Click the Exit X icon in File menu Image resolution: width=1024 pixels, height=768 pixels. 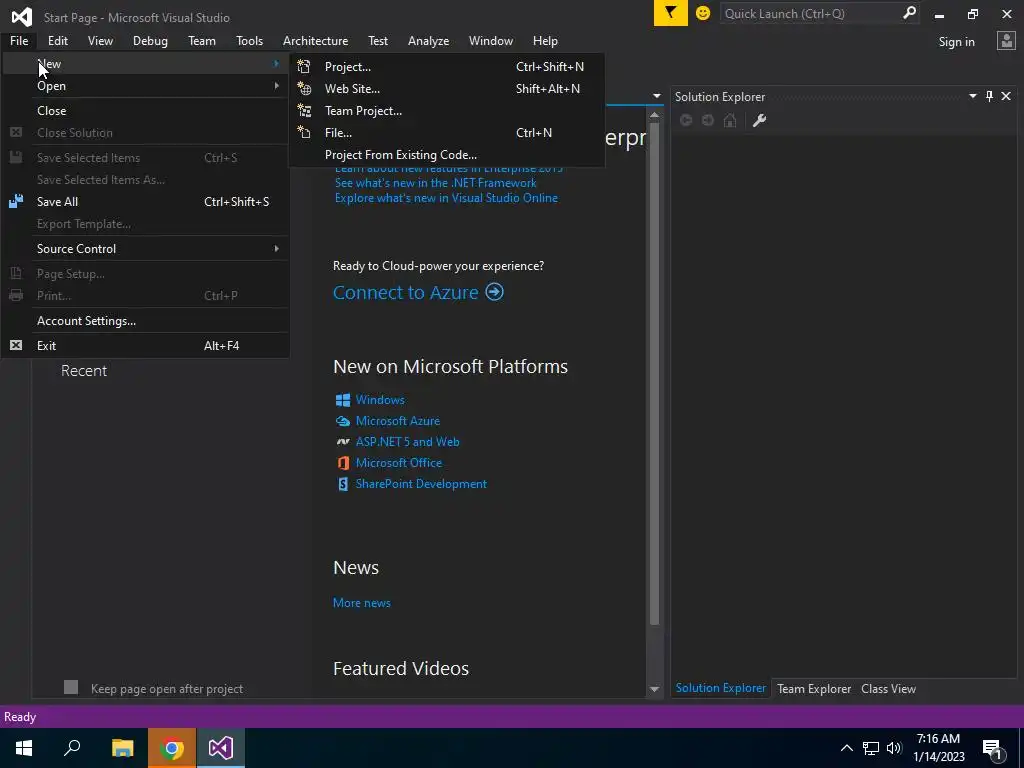pos(16,345)
